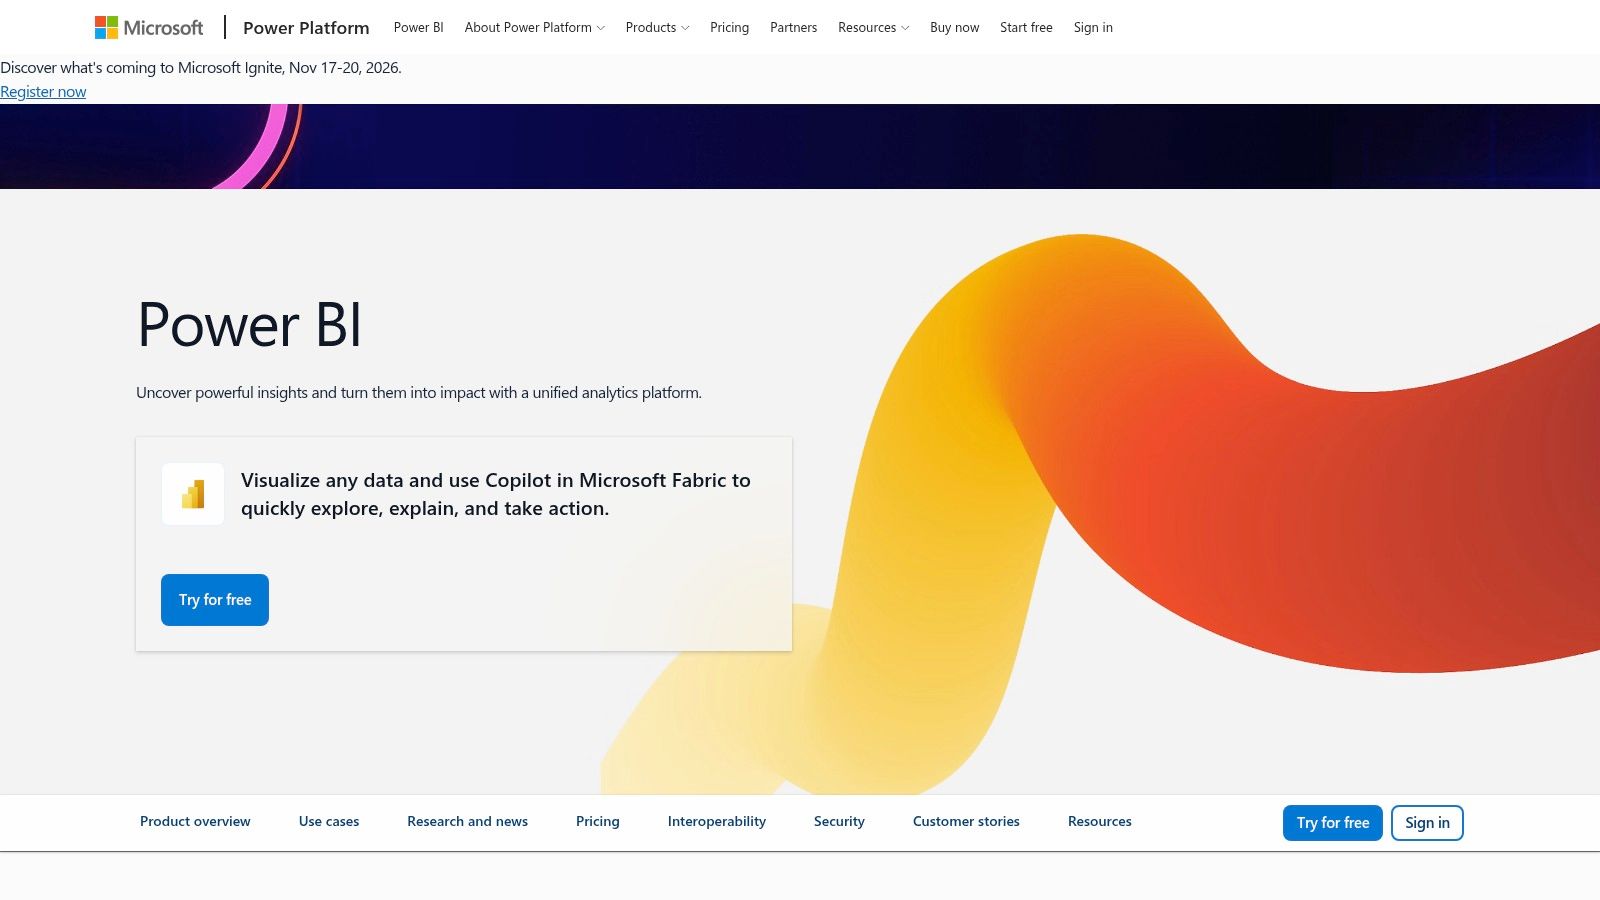The height and width of the screenshot is (900, 1600).
Task: Open the Interoperability section tab
Action: pos(717,822)
